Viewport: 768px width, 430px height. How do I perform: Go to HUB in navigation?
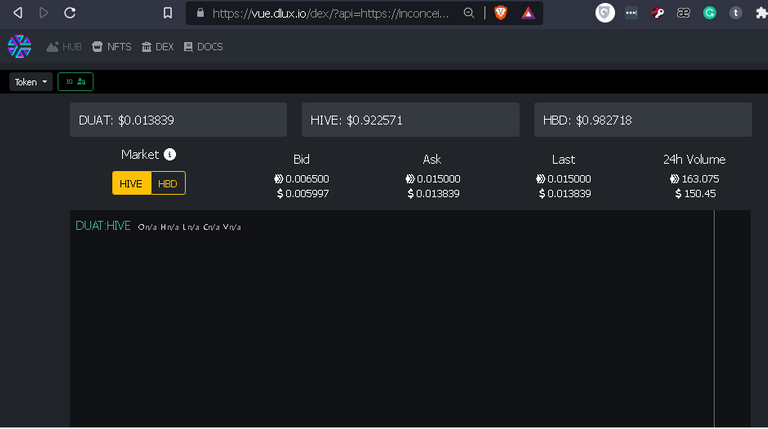pyautogui.click(x=64, y=47)
